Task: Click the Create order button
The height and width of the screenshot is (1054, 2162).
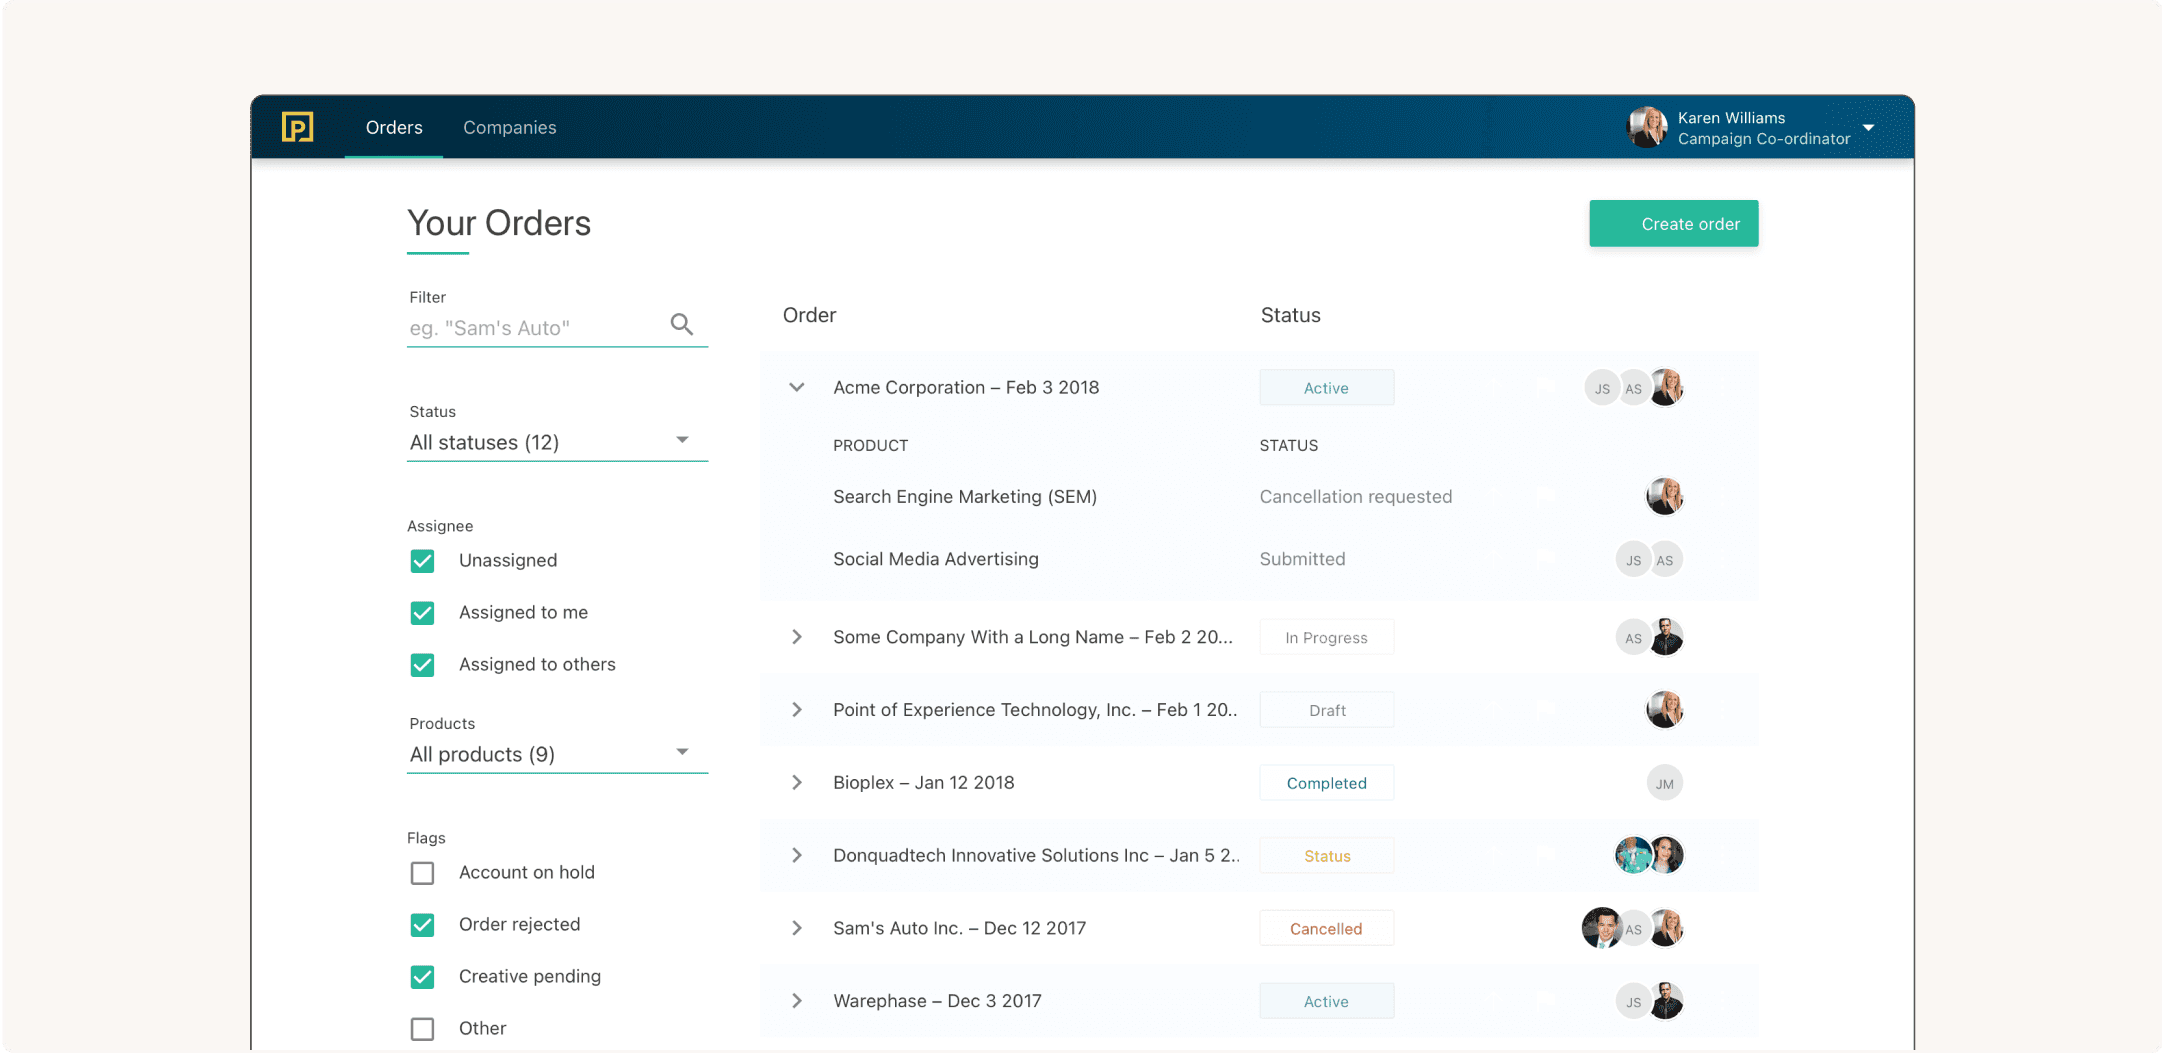Action: (x=1673, y=223)
